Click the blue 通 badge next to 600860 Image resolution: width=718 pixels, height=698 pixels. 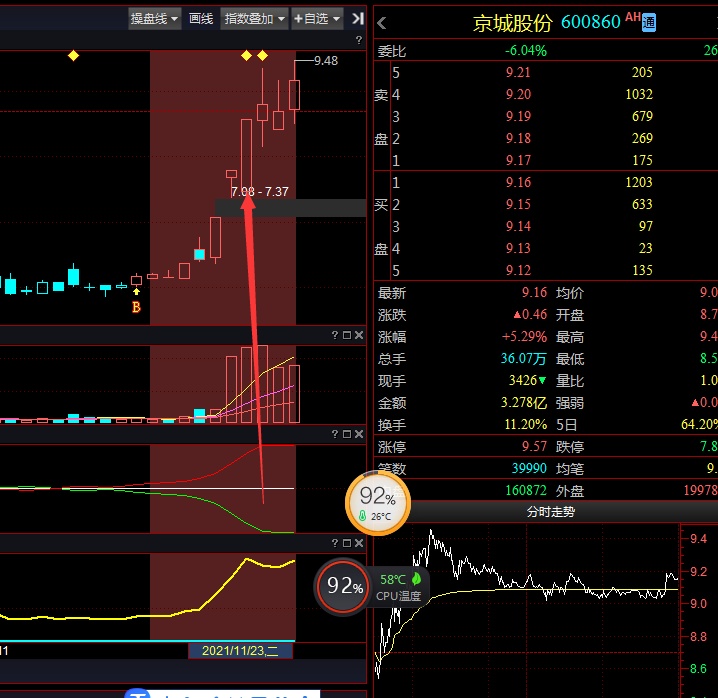[x=648, y=23]
